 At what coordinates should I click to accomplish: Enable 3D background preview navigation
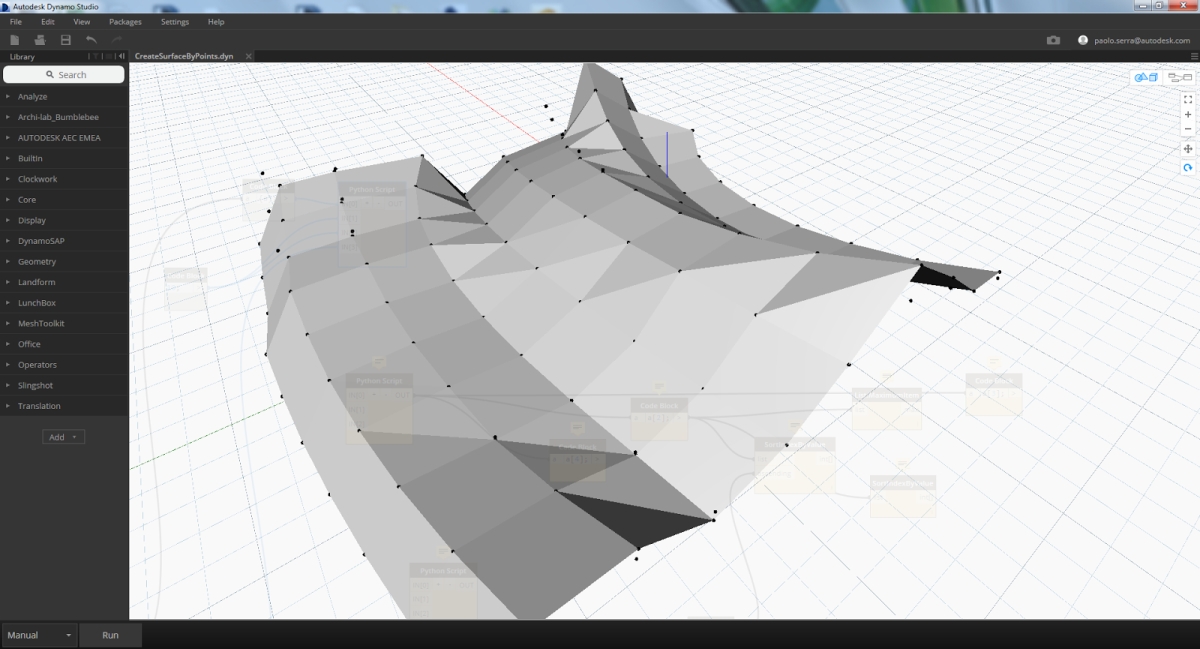point(1146,77)
